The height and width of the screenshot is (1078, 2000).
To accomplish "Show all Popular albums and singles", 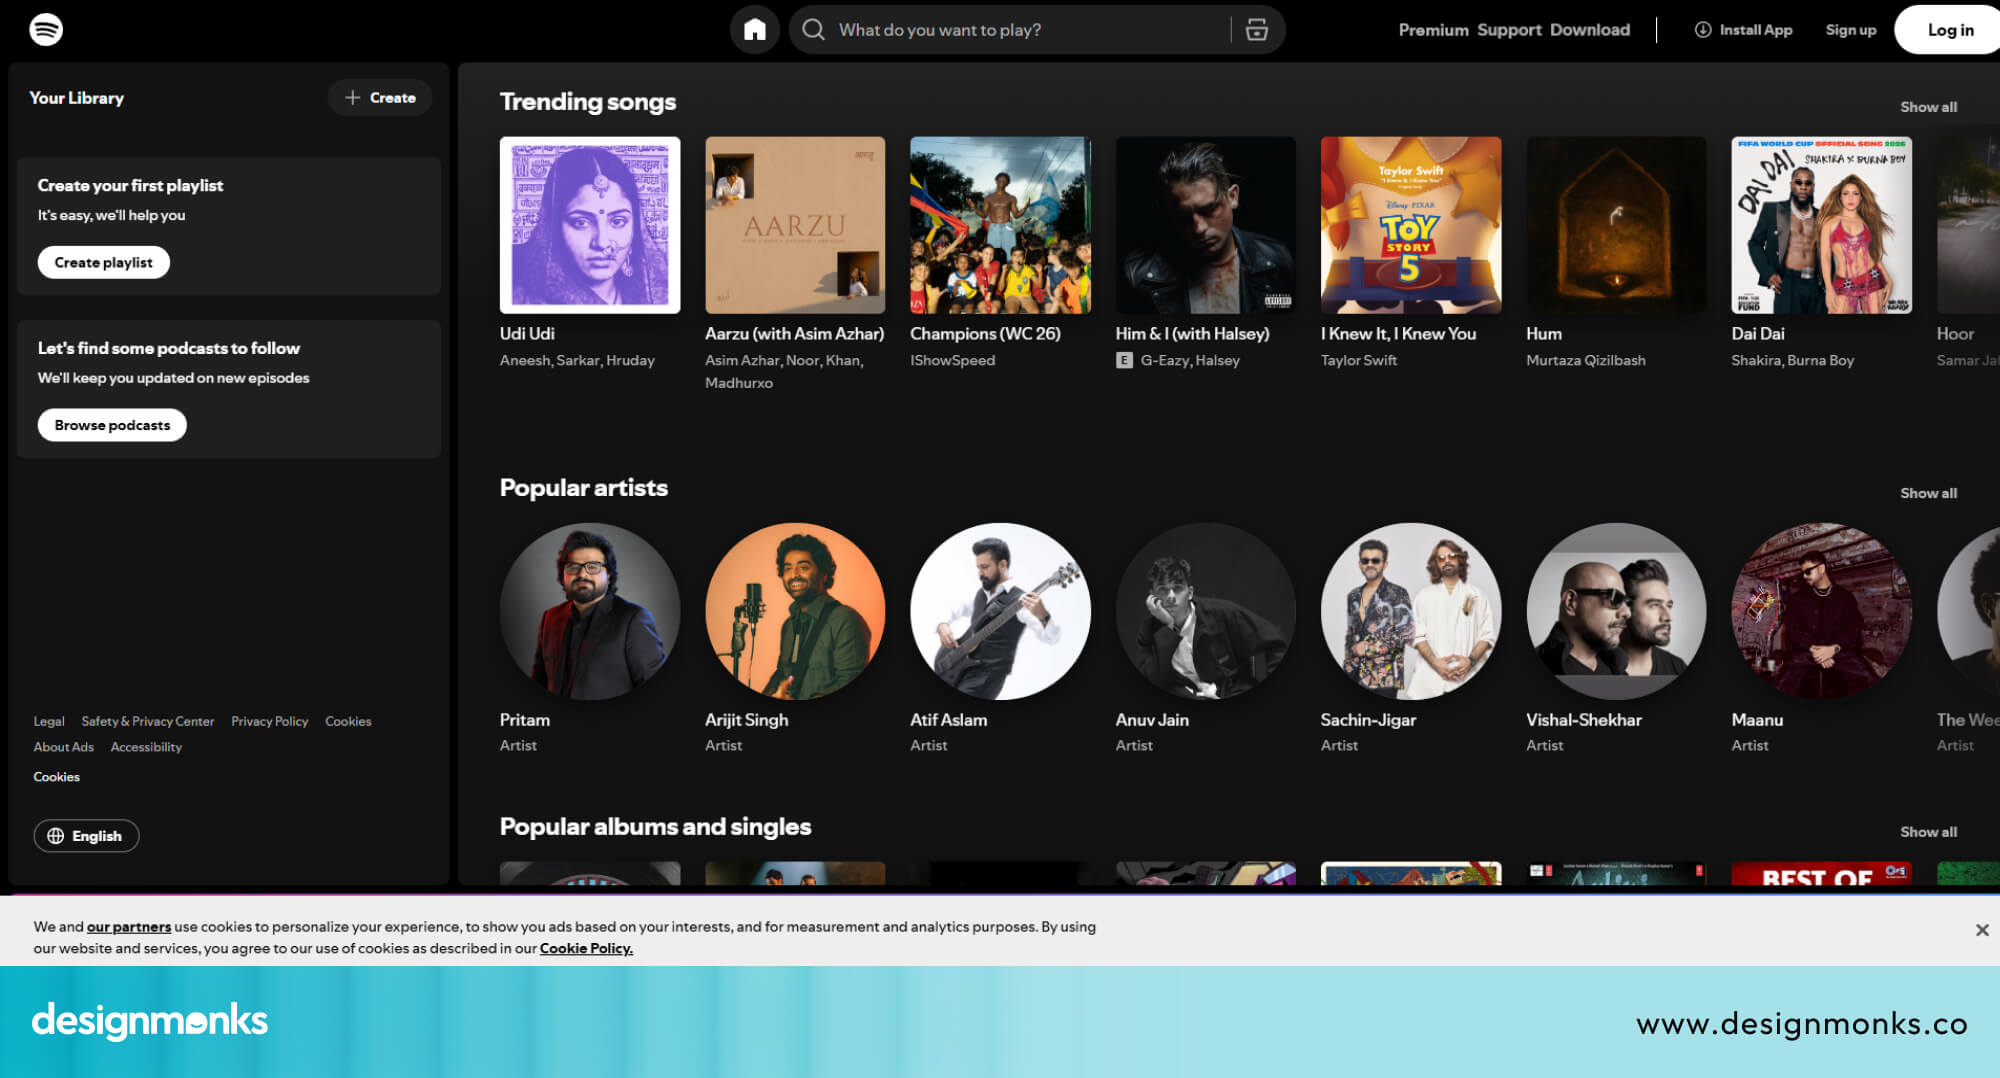I will point(1928,832).
